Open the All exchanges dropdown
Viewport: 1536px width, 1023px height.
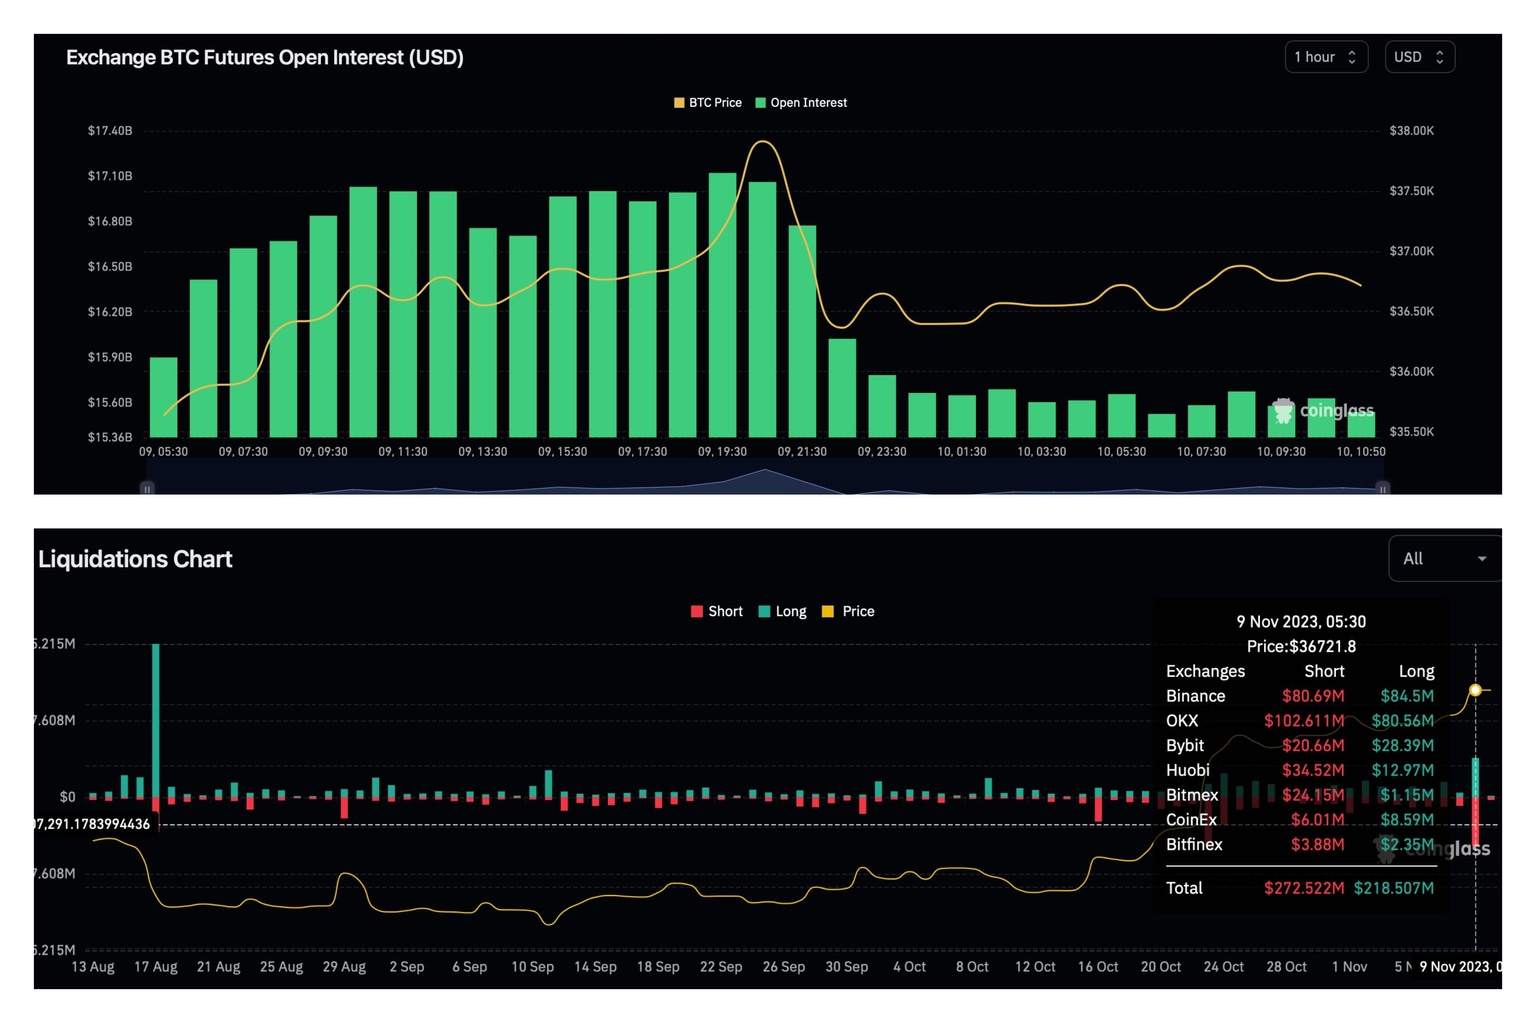click(1443, 558)
